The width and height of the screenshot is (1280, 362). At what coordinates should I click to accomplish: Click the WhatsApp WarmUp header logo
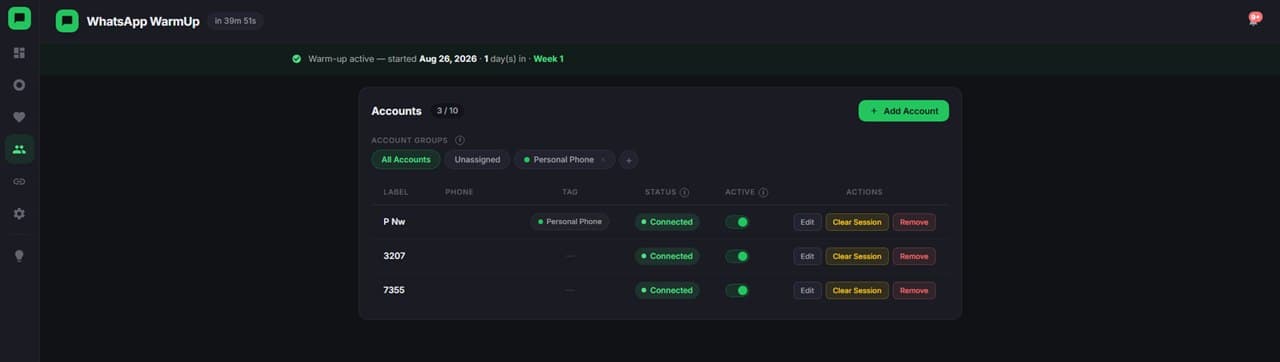[x=67, y=21]
